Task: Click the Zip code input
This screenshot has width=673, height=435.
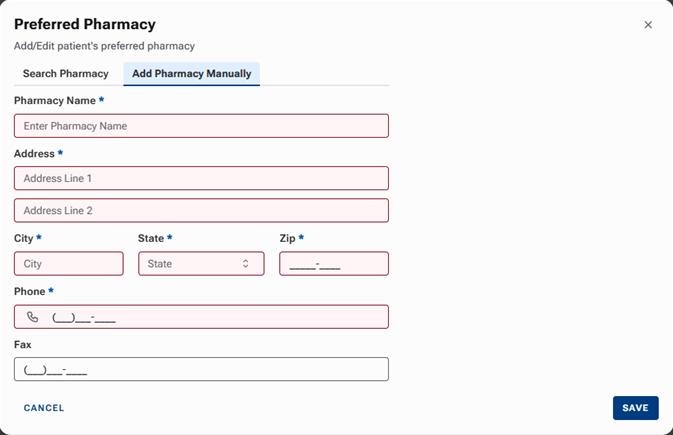Action: (333, 264)
